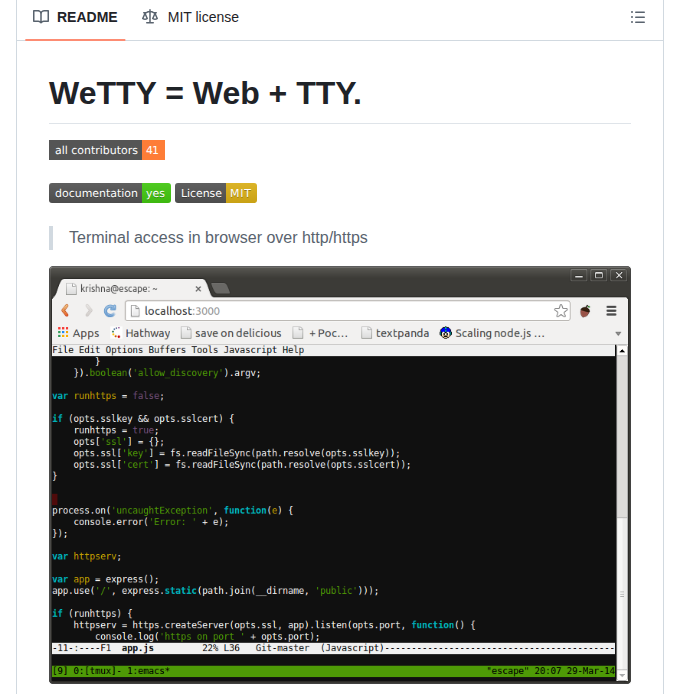Image resolution: width=680 pixels, height=694 pixels.
Task: Click the browser back arrow in screenshot
Action: [x=65, y=311]
